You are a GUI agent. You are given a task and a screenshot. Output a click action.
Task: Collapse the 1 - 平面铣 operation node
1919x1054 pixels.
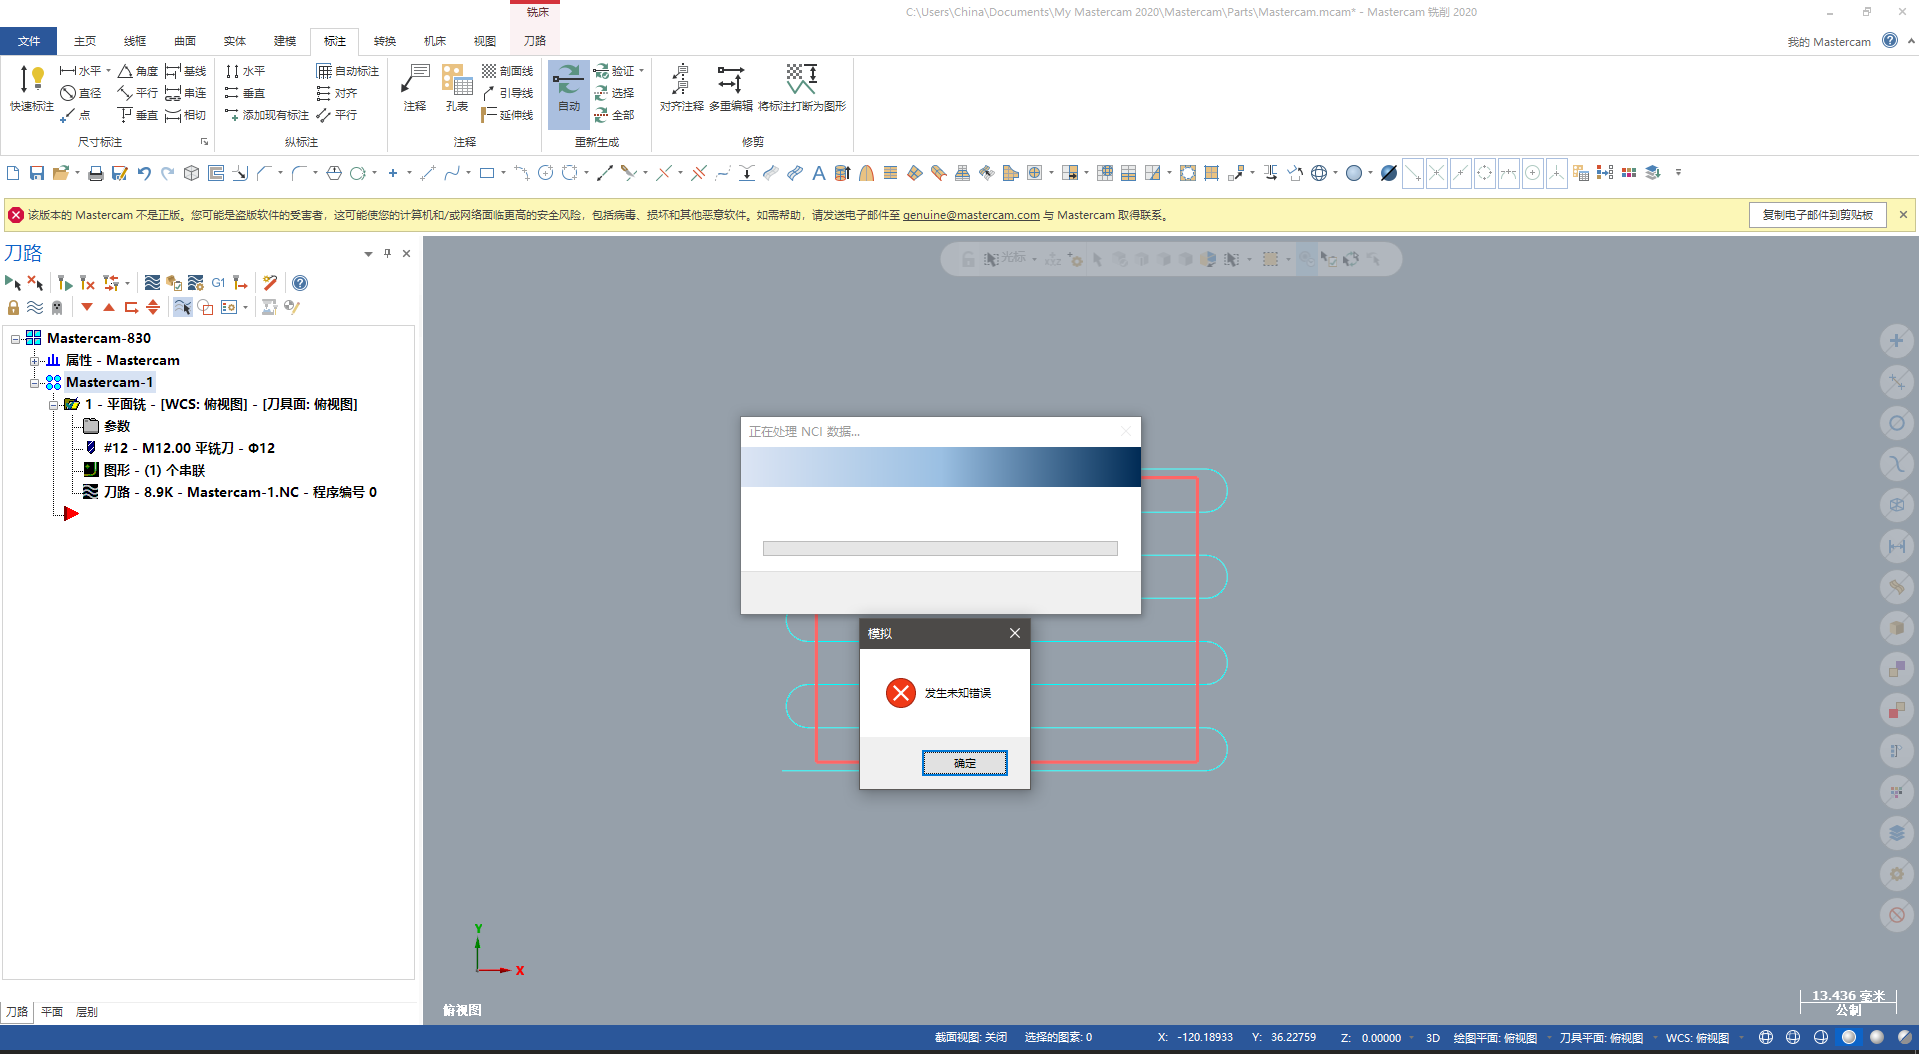53,405
